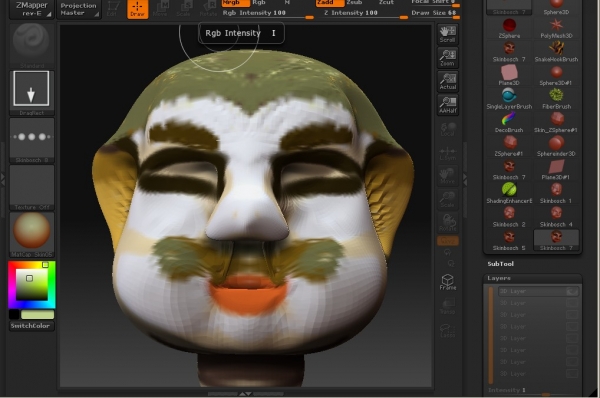Viewport: 600px width, 398px height.
Task: Click the Scroll canvas icon
Action: click(x=447, y=34)
